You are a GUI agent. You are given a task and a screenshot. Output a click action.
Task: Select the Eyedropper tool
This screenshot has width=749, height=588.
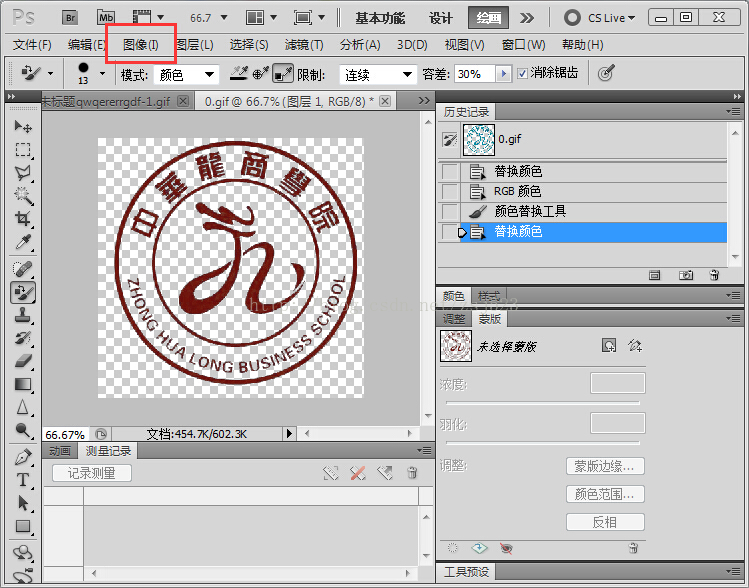tap(22, 242)
